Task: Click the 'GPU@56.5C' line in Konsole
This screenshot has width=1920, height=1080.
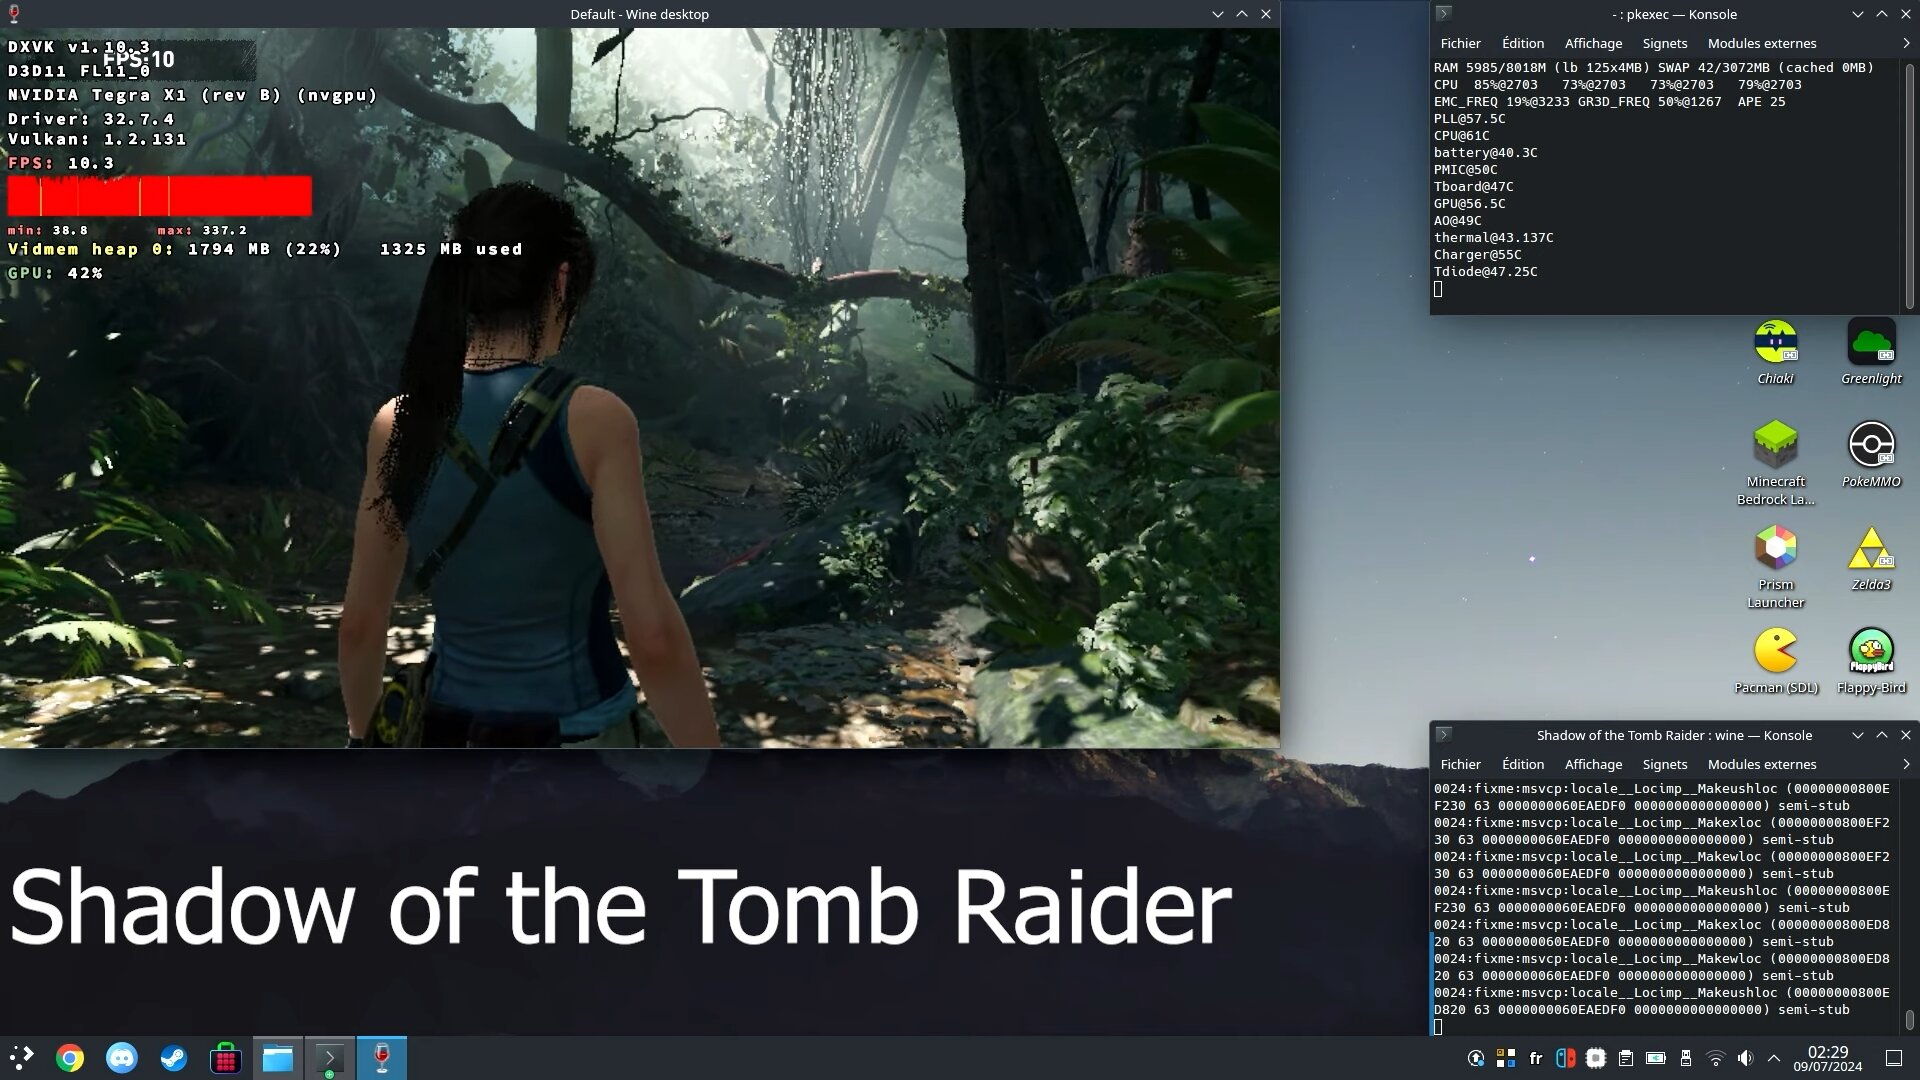Action: pyautogui.click(x=1469, y=203)
